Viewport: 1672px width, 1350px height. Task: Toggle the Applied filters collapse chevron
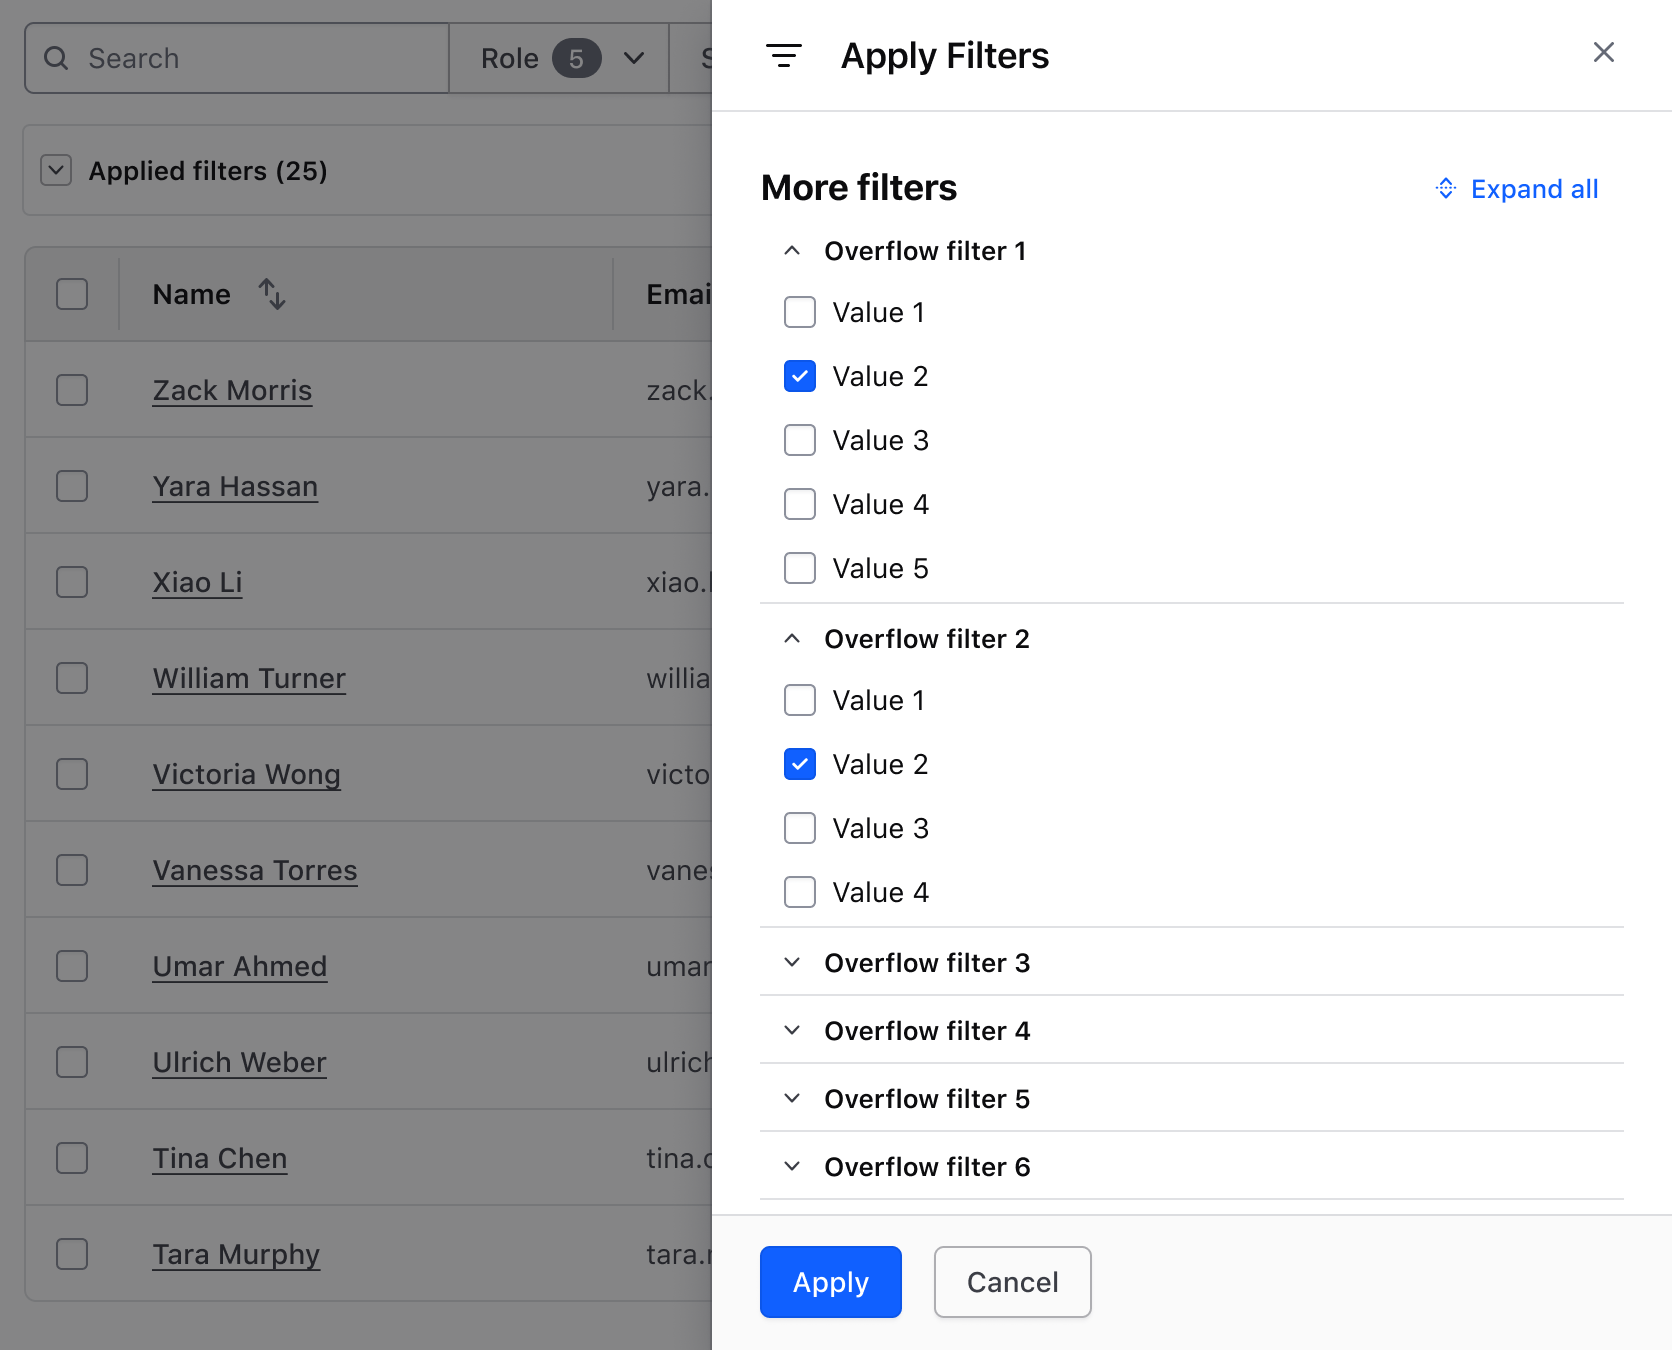click(56, 171)
